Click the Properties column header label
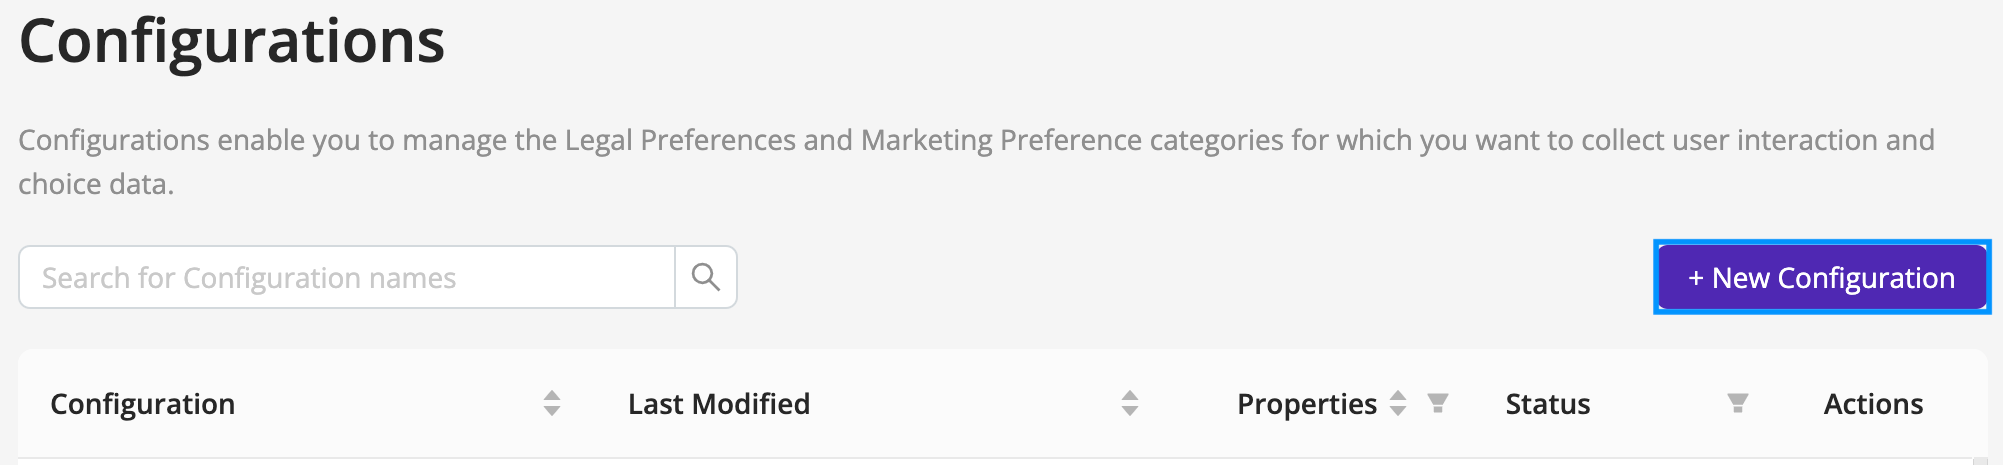 1307,404
